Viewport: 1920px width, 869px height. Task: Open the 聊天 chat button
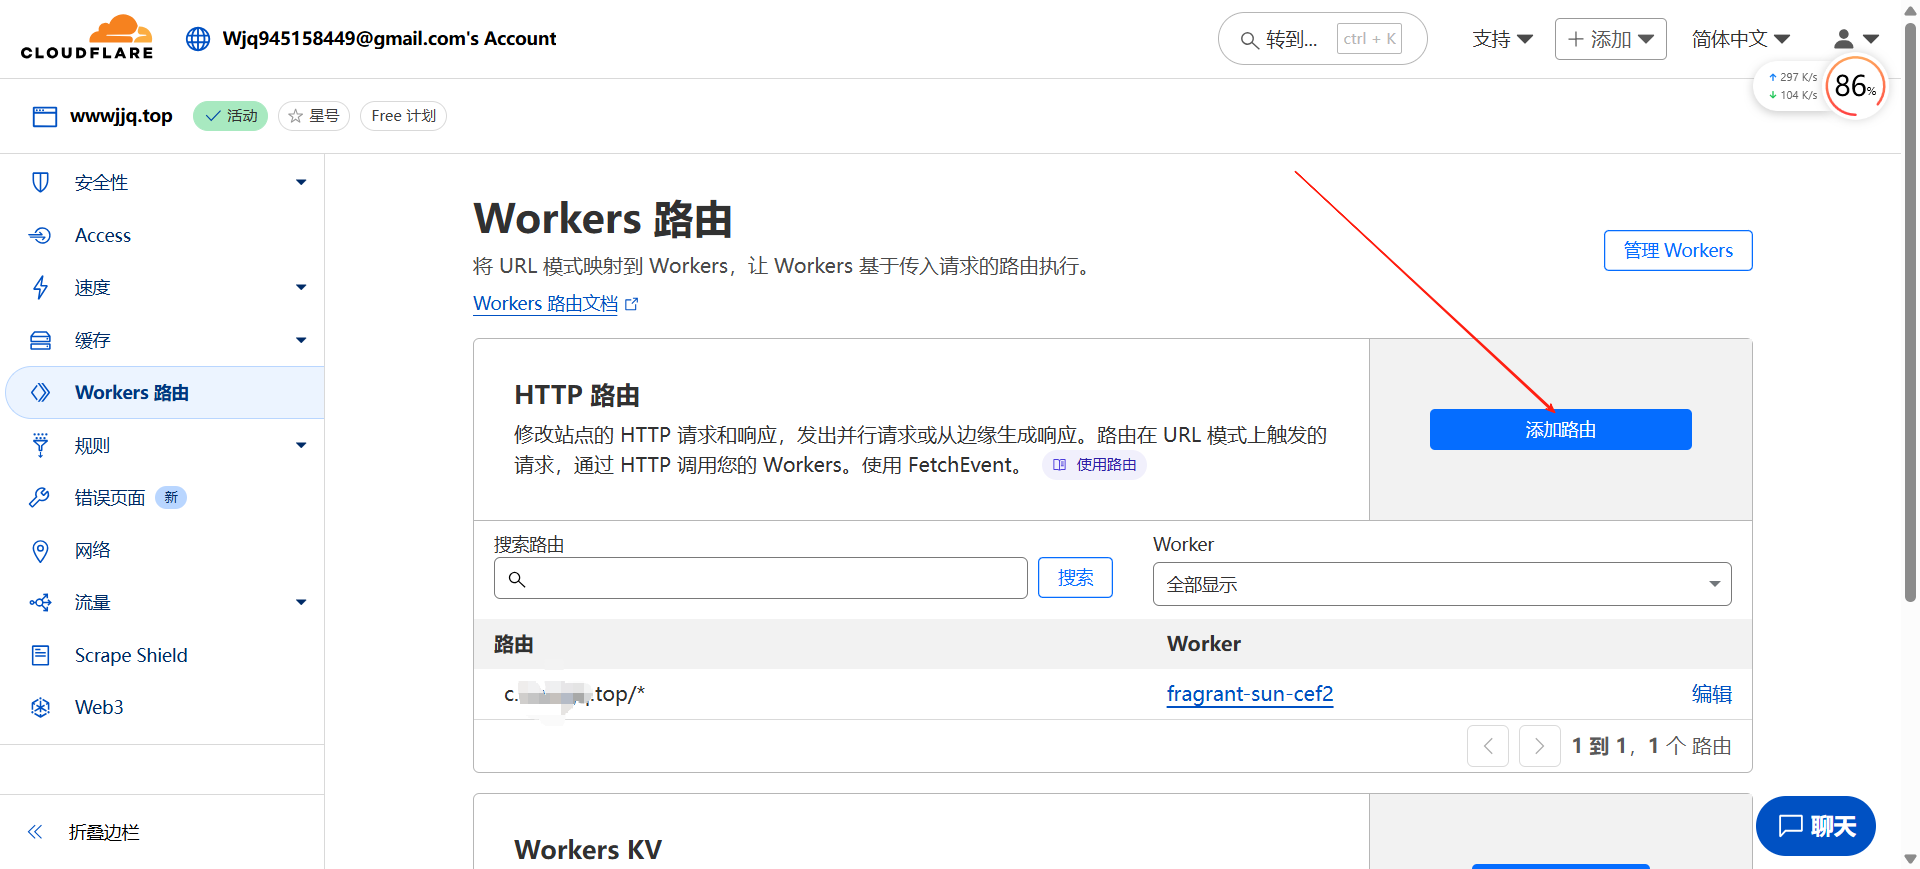coord(1816,826)
